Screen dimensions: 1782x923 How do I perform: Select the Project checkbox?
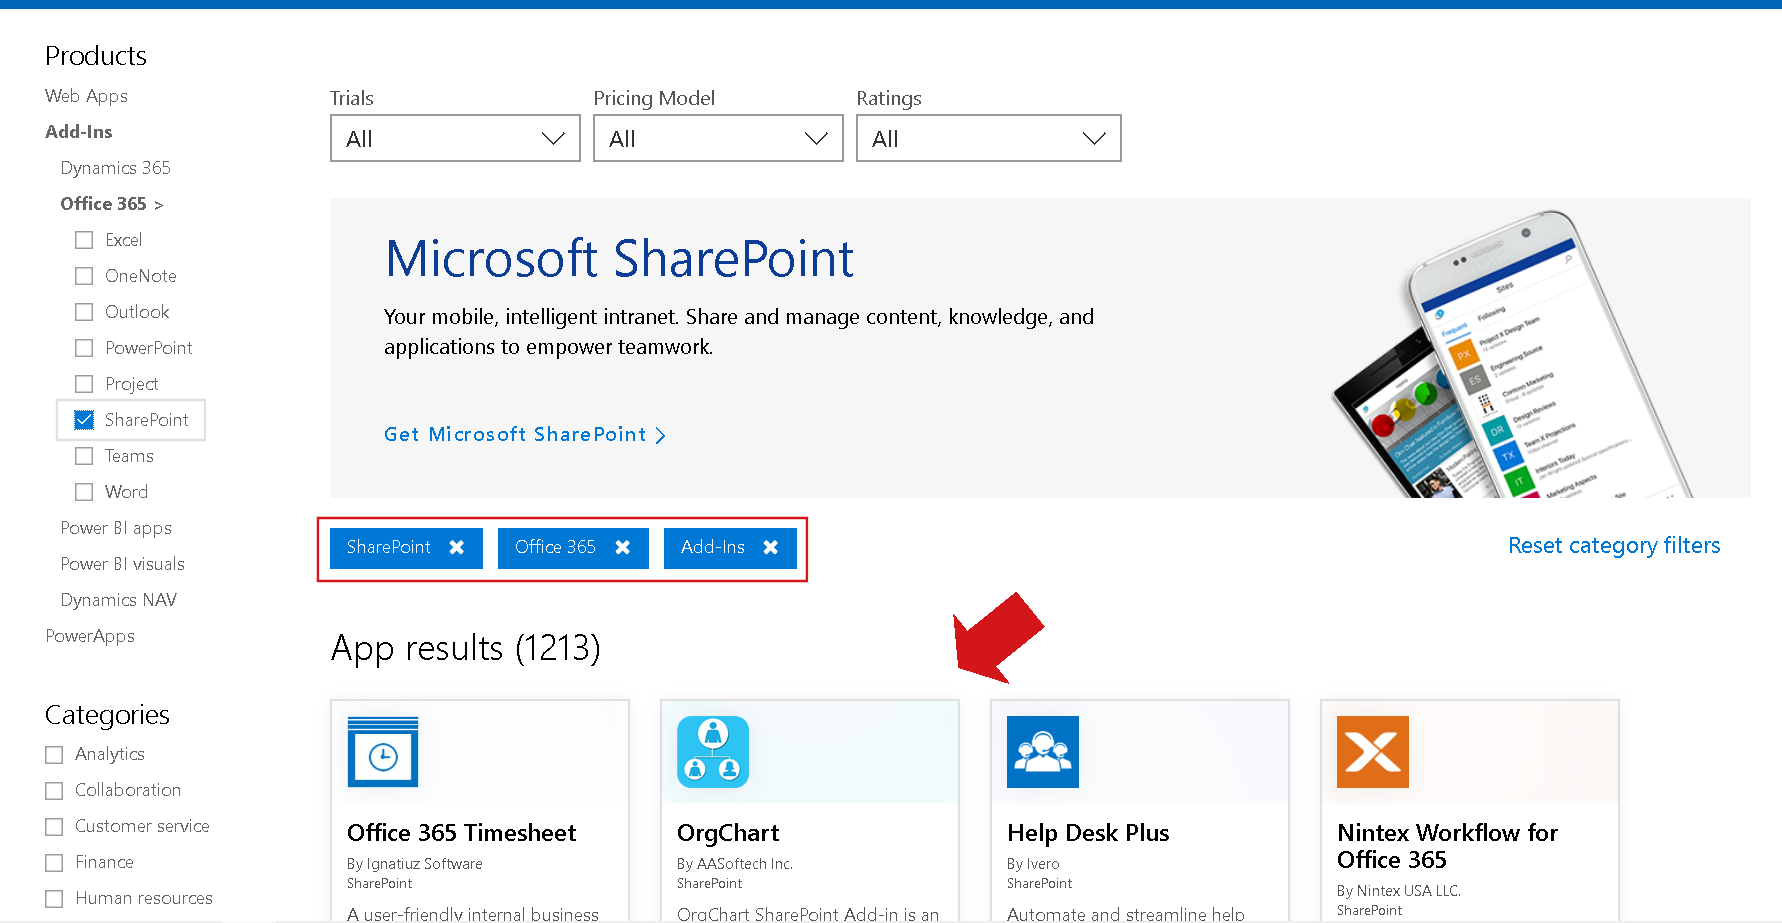click(x=84, y=384)
